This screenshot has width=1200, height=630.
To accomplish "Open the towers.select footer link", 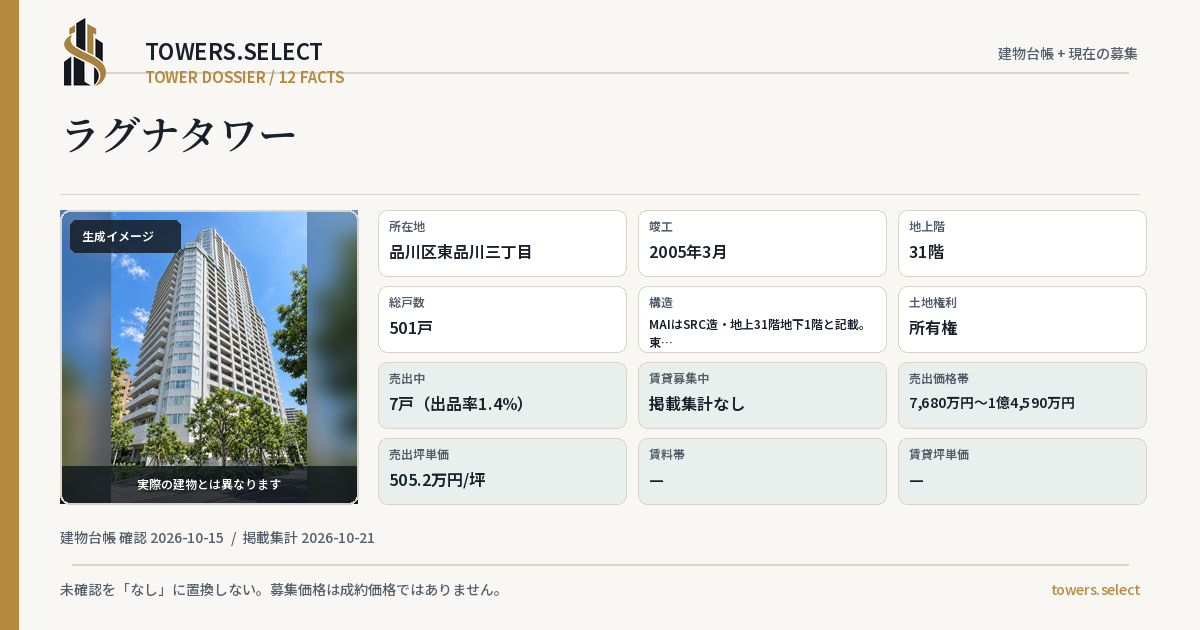I will (1095, 590).
